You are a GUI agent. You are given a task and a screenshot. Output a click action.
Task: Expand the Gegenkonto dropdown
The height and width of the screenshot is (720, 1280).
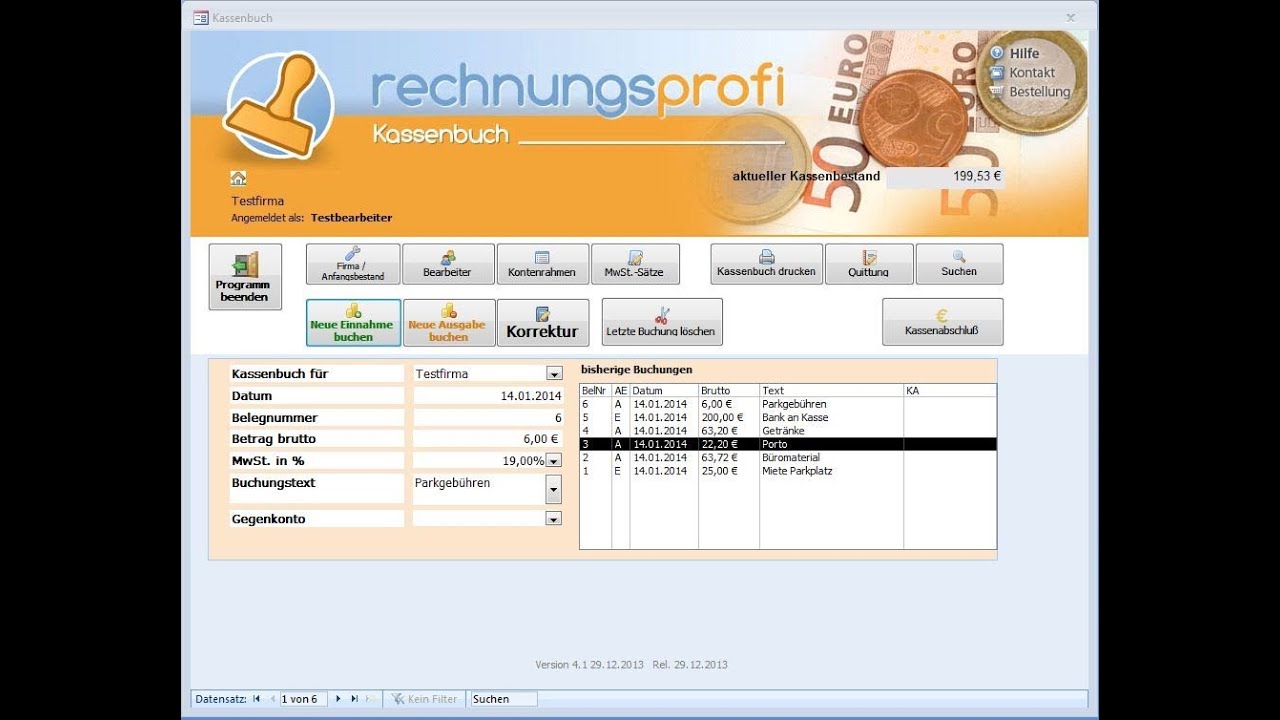pos(553,519)
